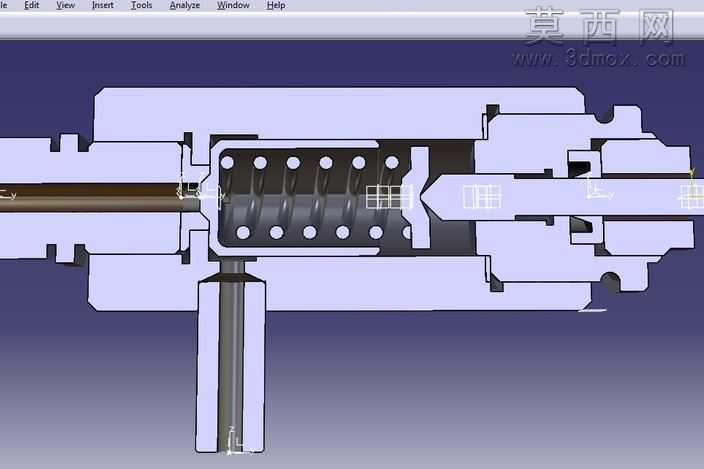Select the sectioned valve housing body

[339, 112]
